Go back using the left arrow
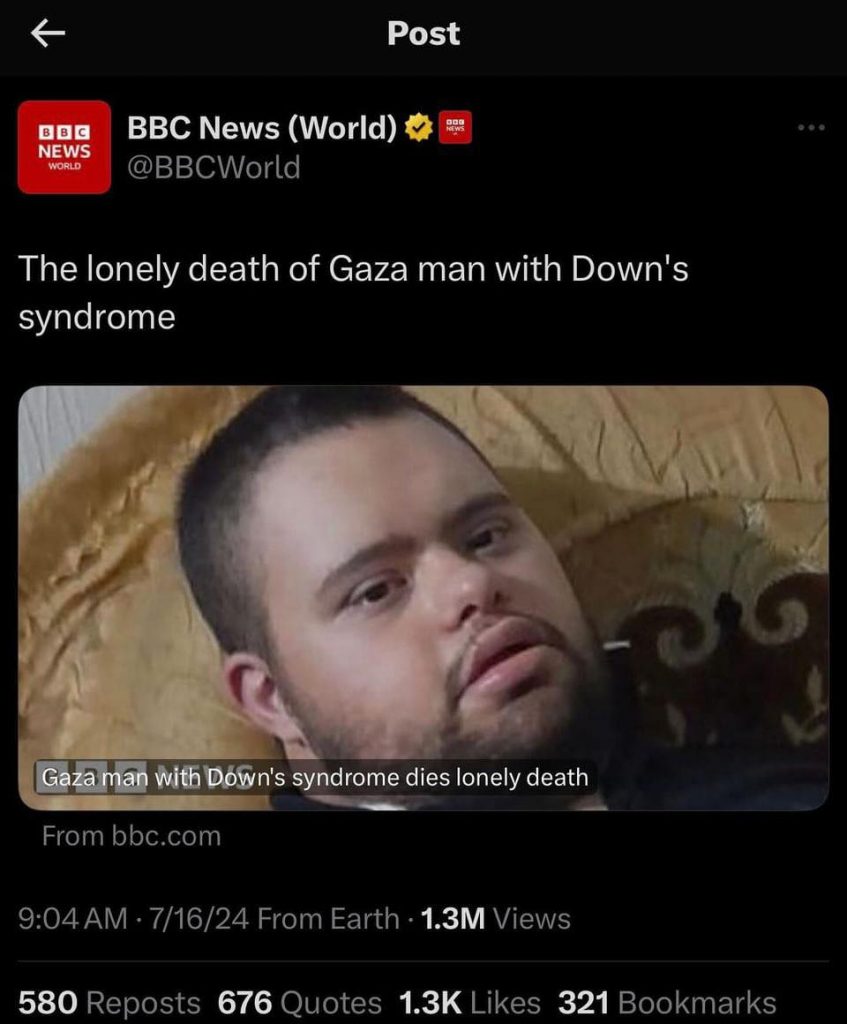This screenshot has width=847, height=1024. pyautogui.click(x=48, y=33)
